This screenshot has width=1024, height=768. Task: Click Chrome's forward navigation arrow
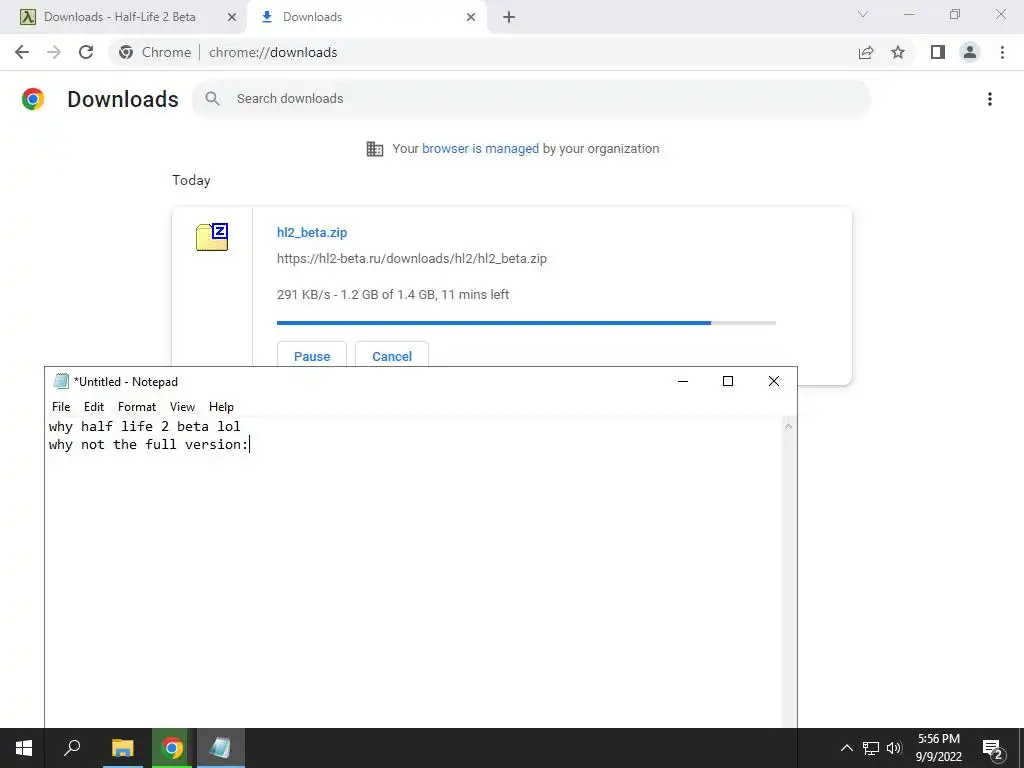[x=54, y=52]
